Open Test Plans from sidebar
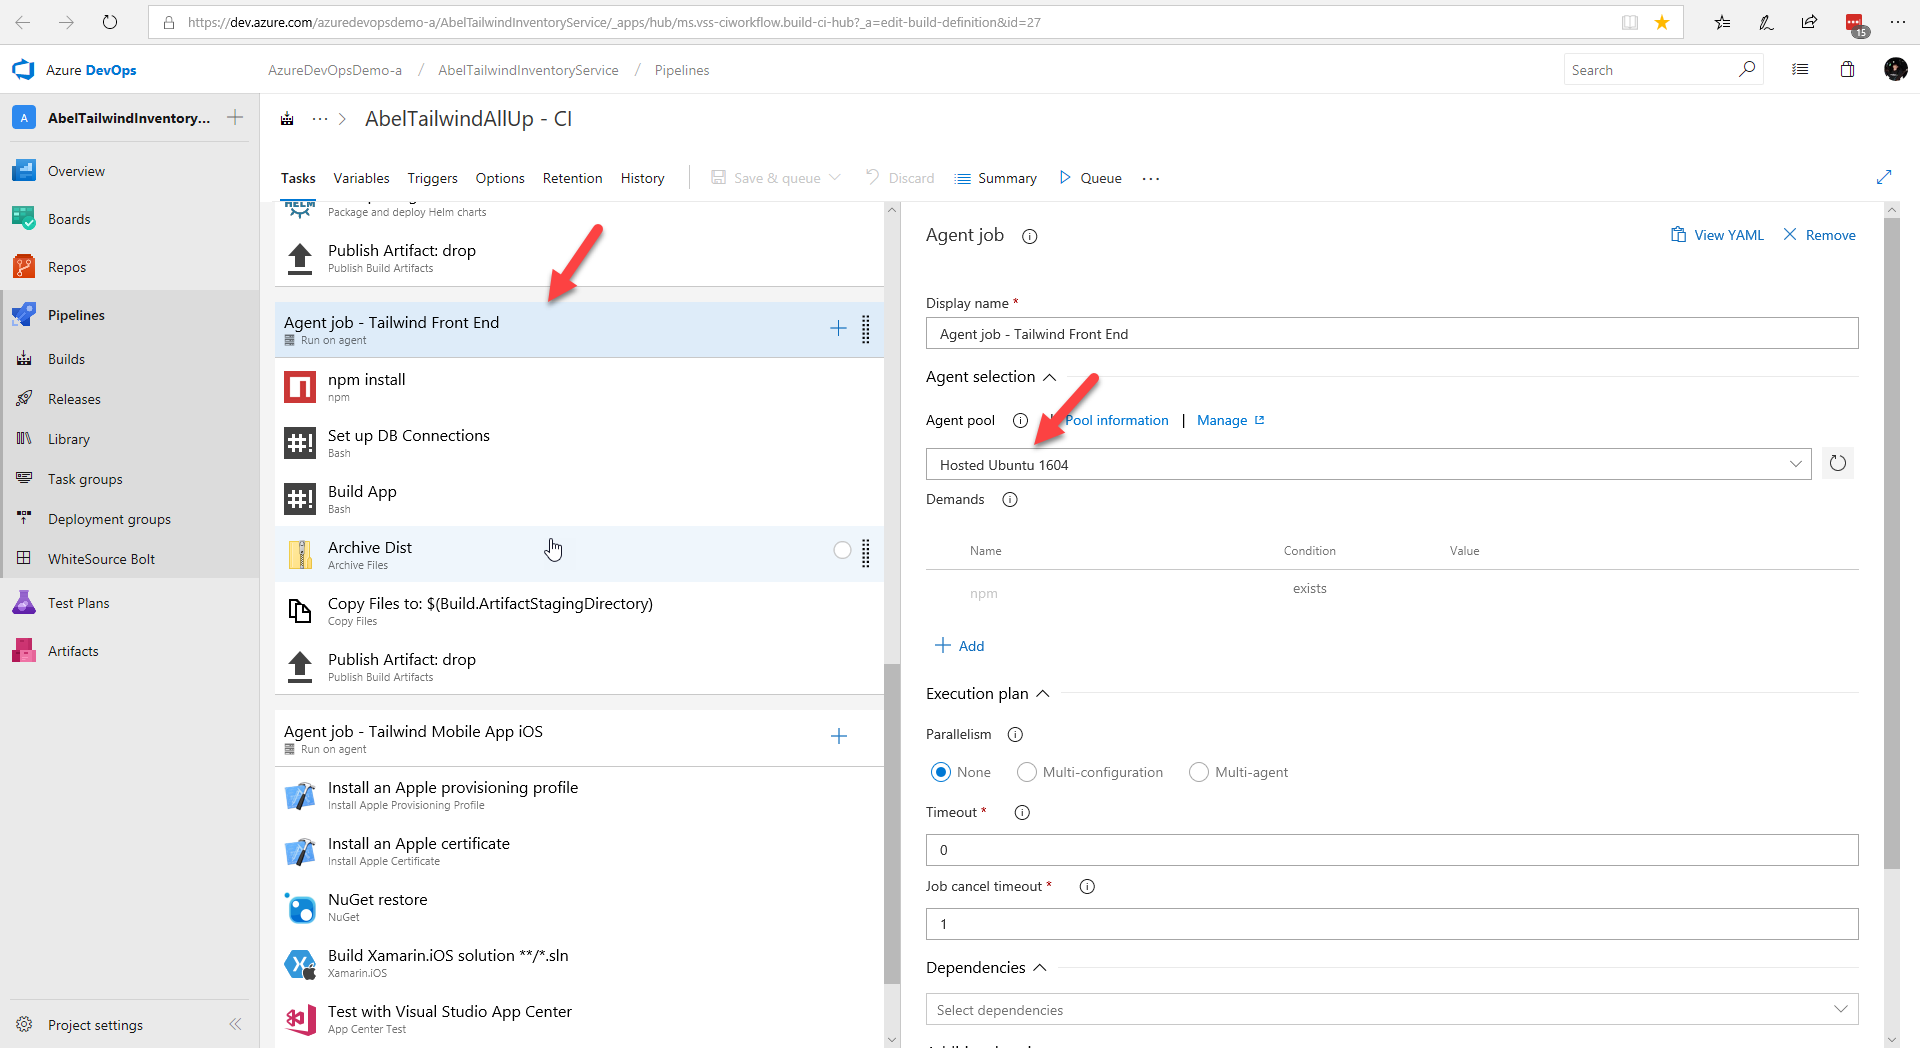Viewport: 1920px width, 1048px height. tap(78, 603)
